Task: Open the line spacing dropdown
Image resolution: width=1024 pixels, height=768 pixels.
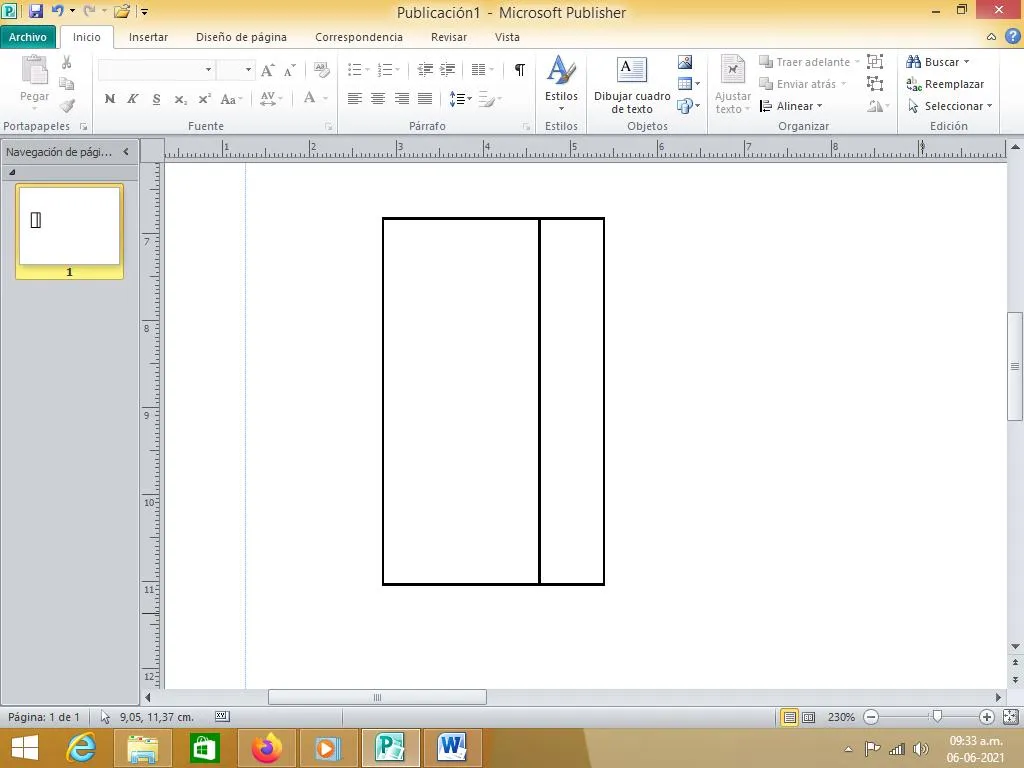Action: (x=460, y=99)
